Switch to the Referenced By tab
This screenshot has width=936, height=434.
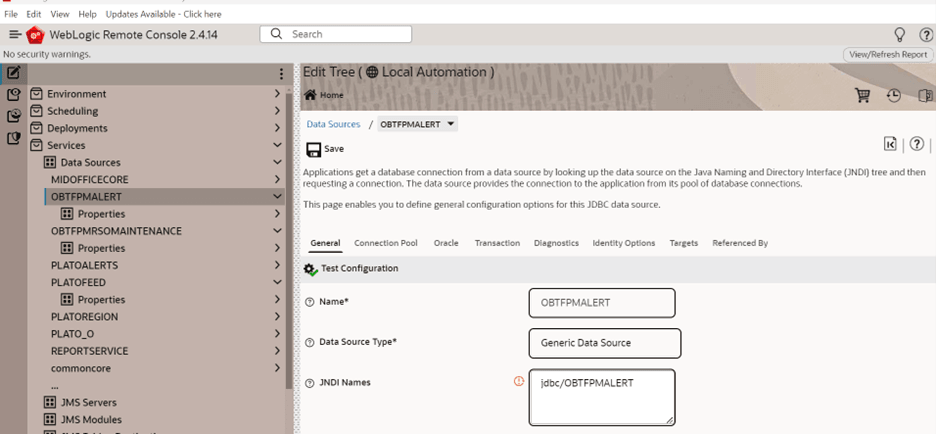(x=740, y=243)
